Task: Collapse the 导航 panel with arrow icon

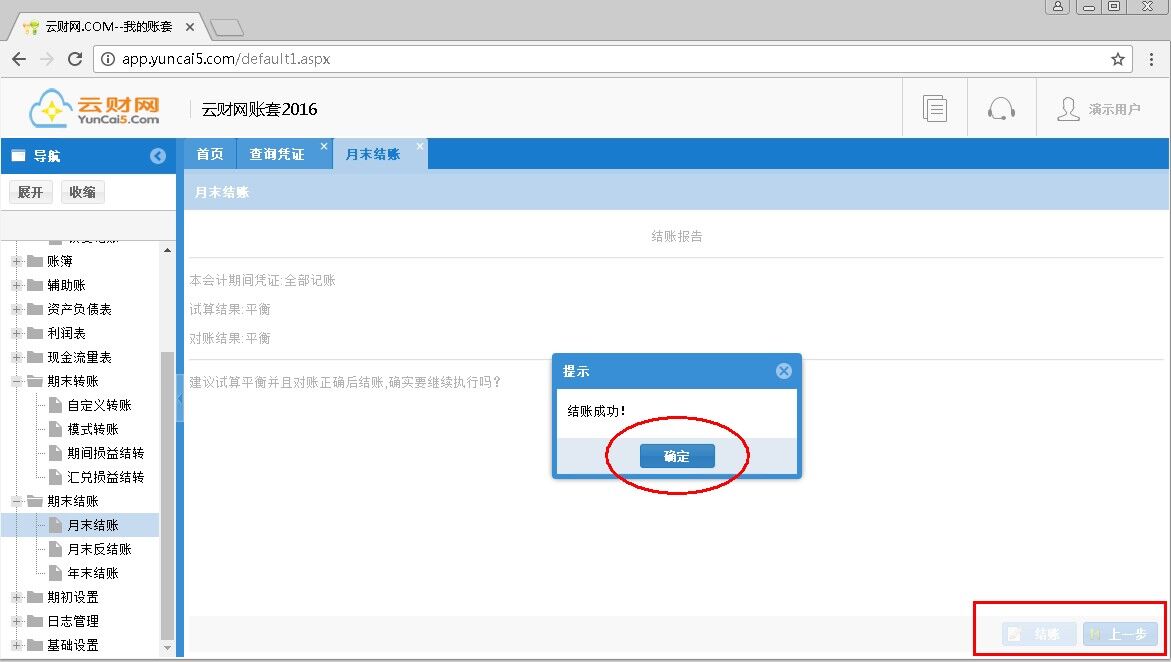Action: [x=158, y=156]
